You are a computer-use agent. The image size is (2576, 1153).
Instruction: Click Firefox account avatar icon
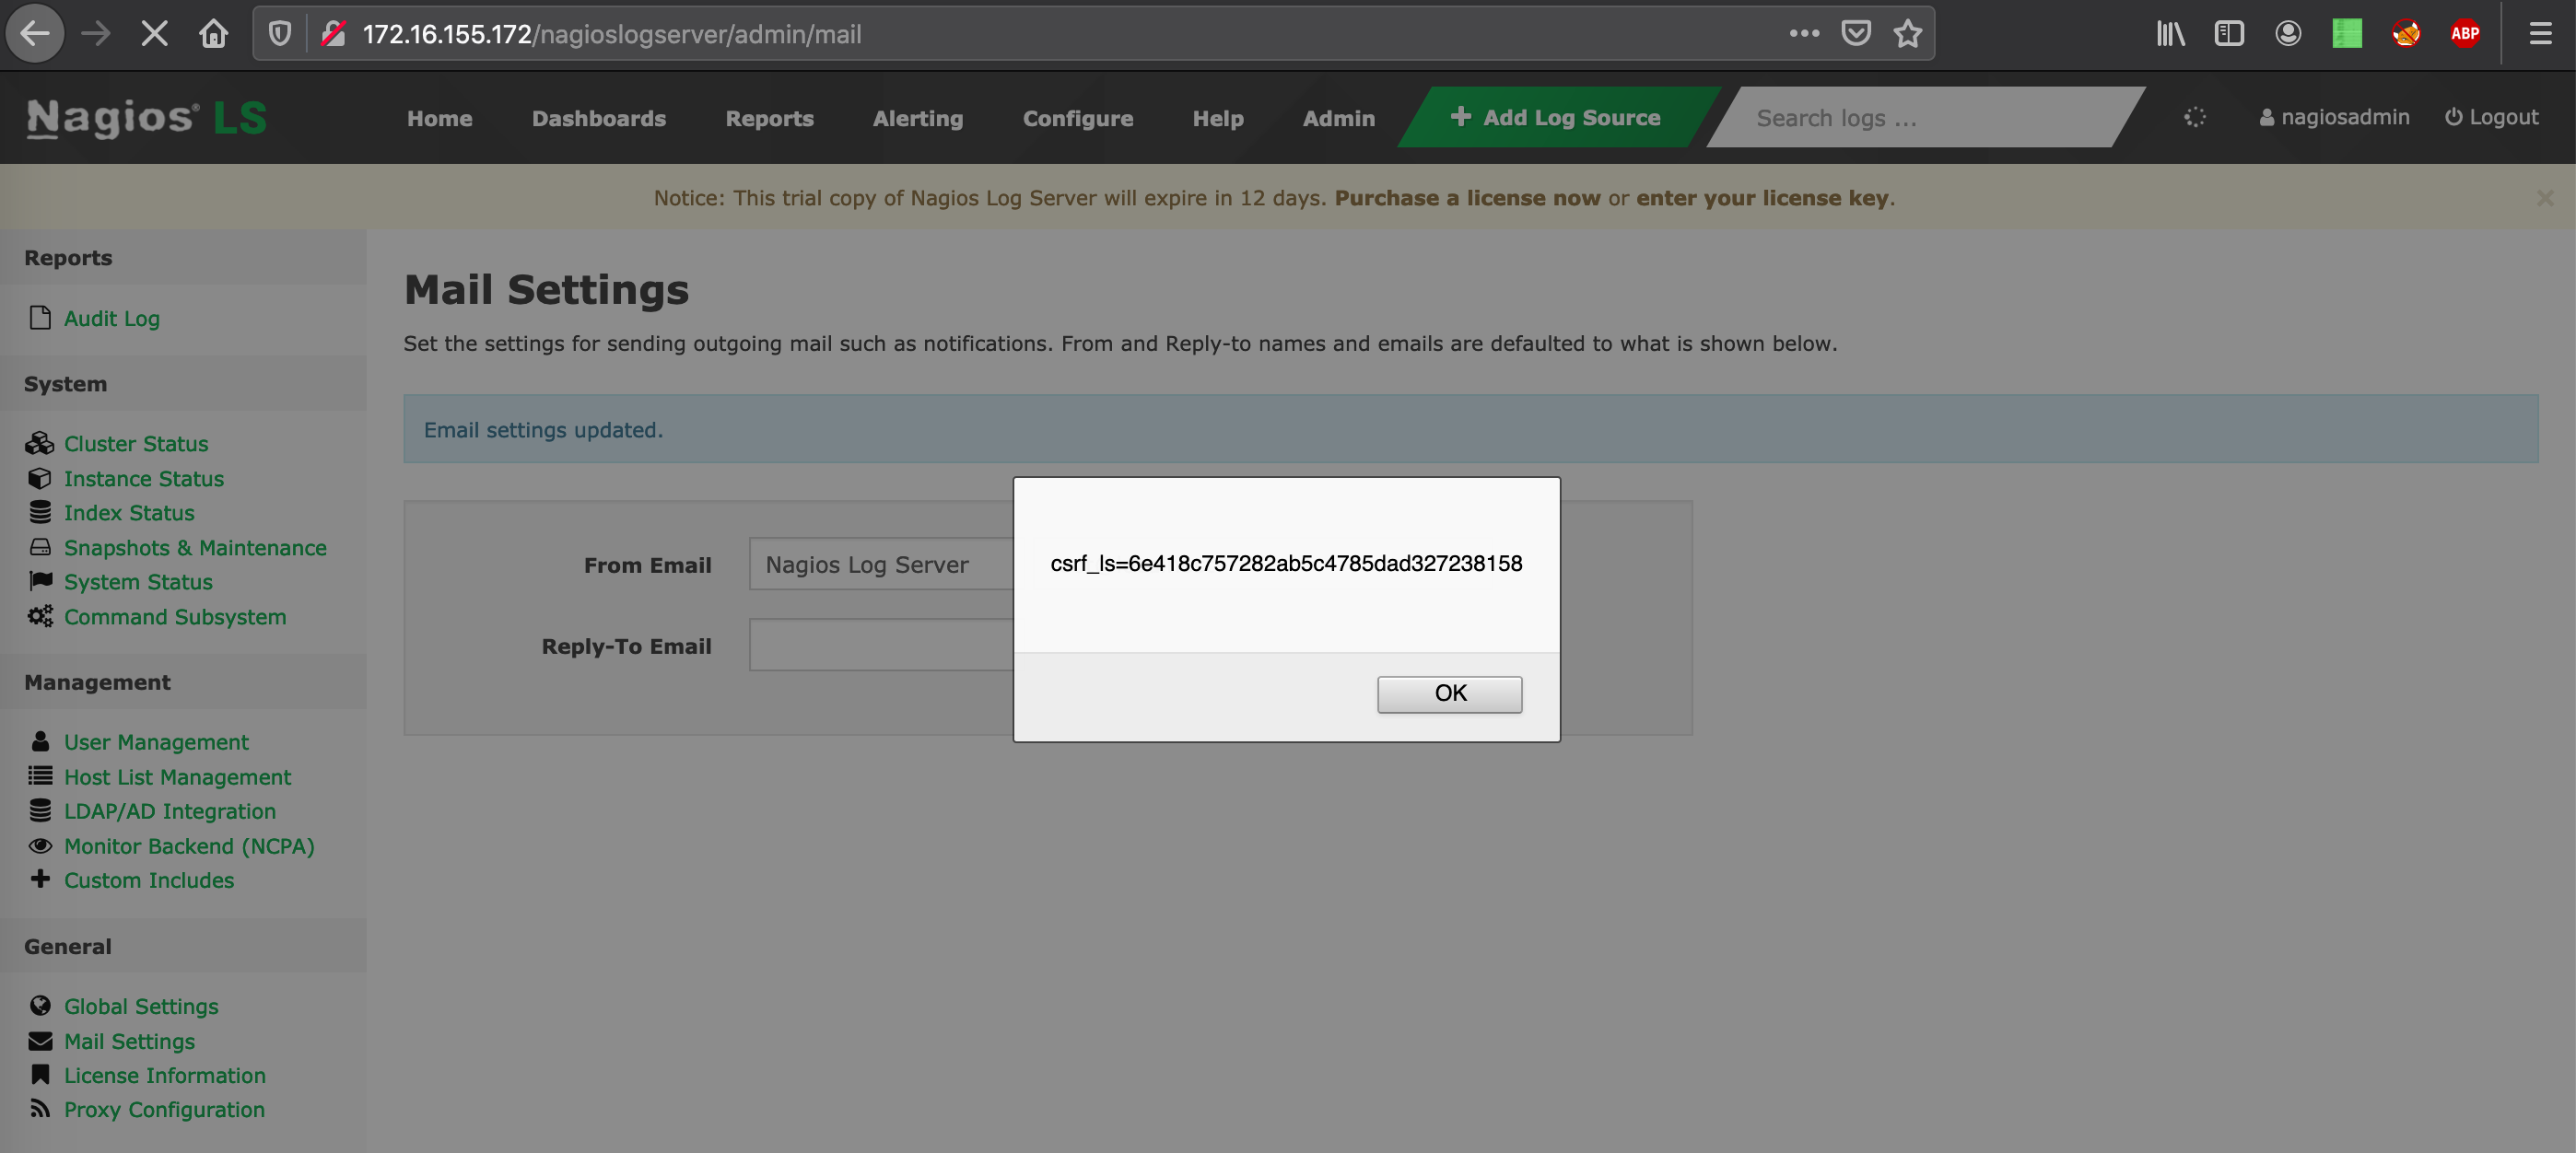click(x=2288, y=34)
